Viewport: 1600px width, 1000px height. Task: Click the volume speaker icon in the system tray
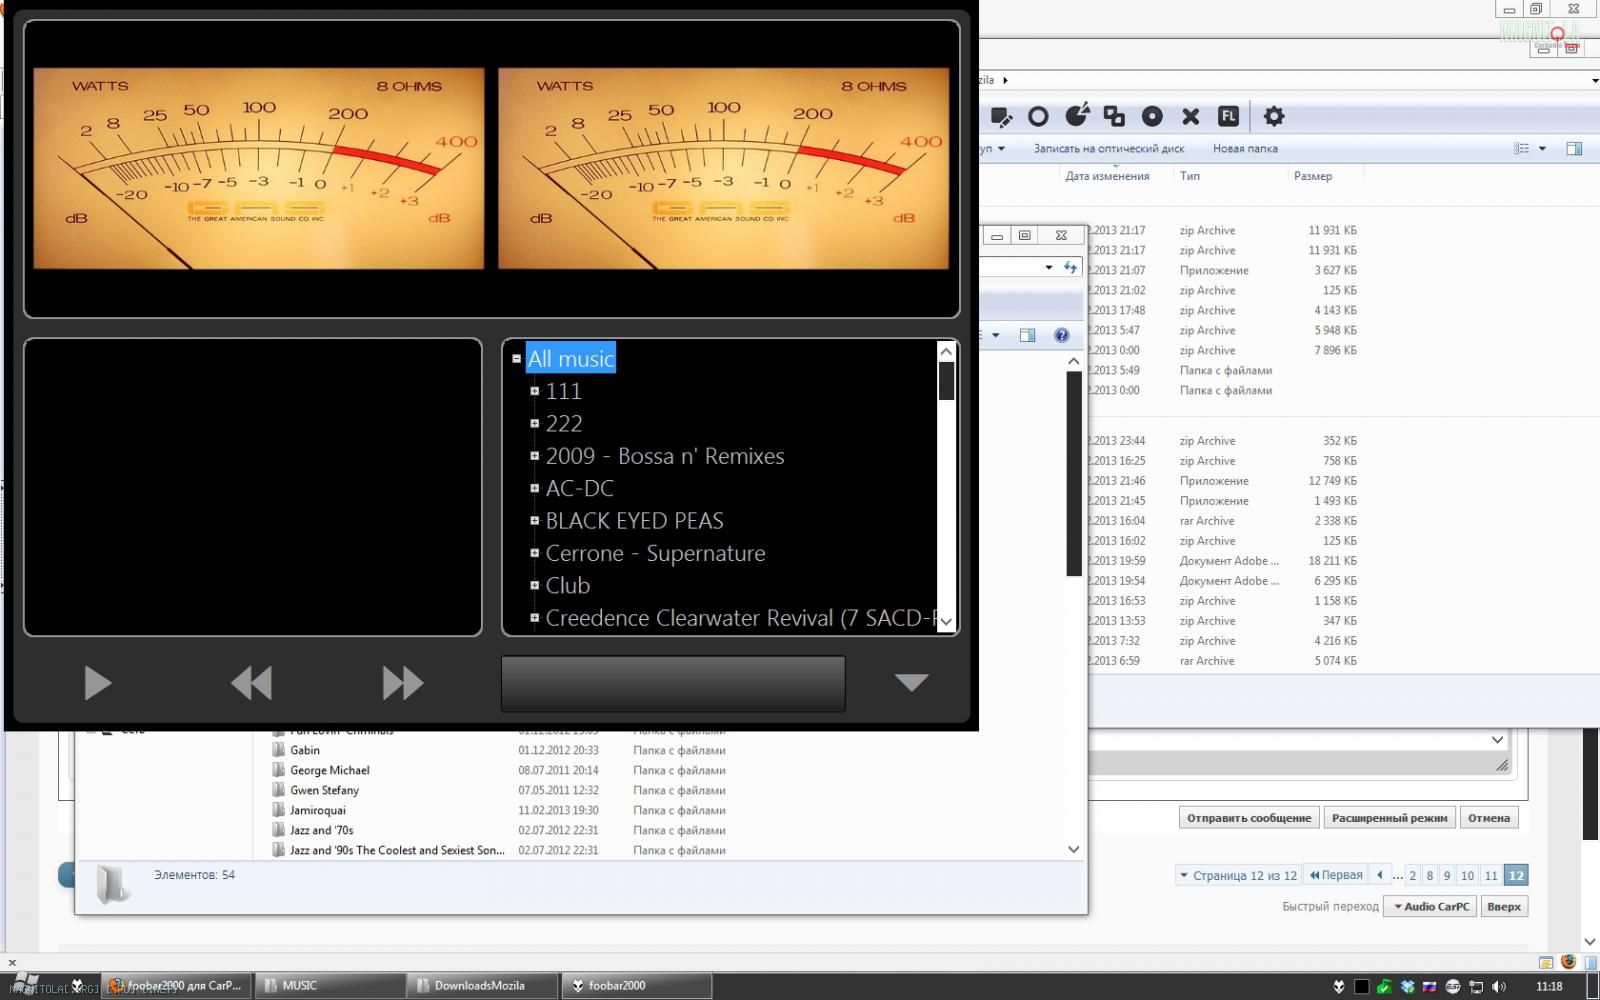[x=1498, y=987]
